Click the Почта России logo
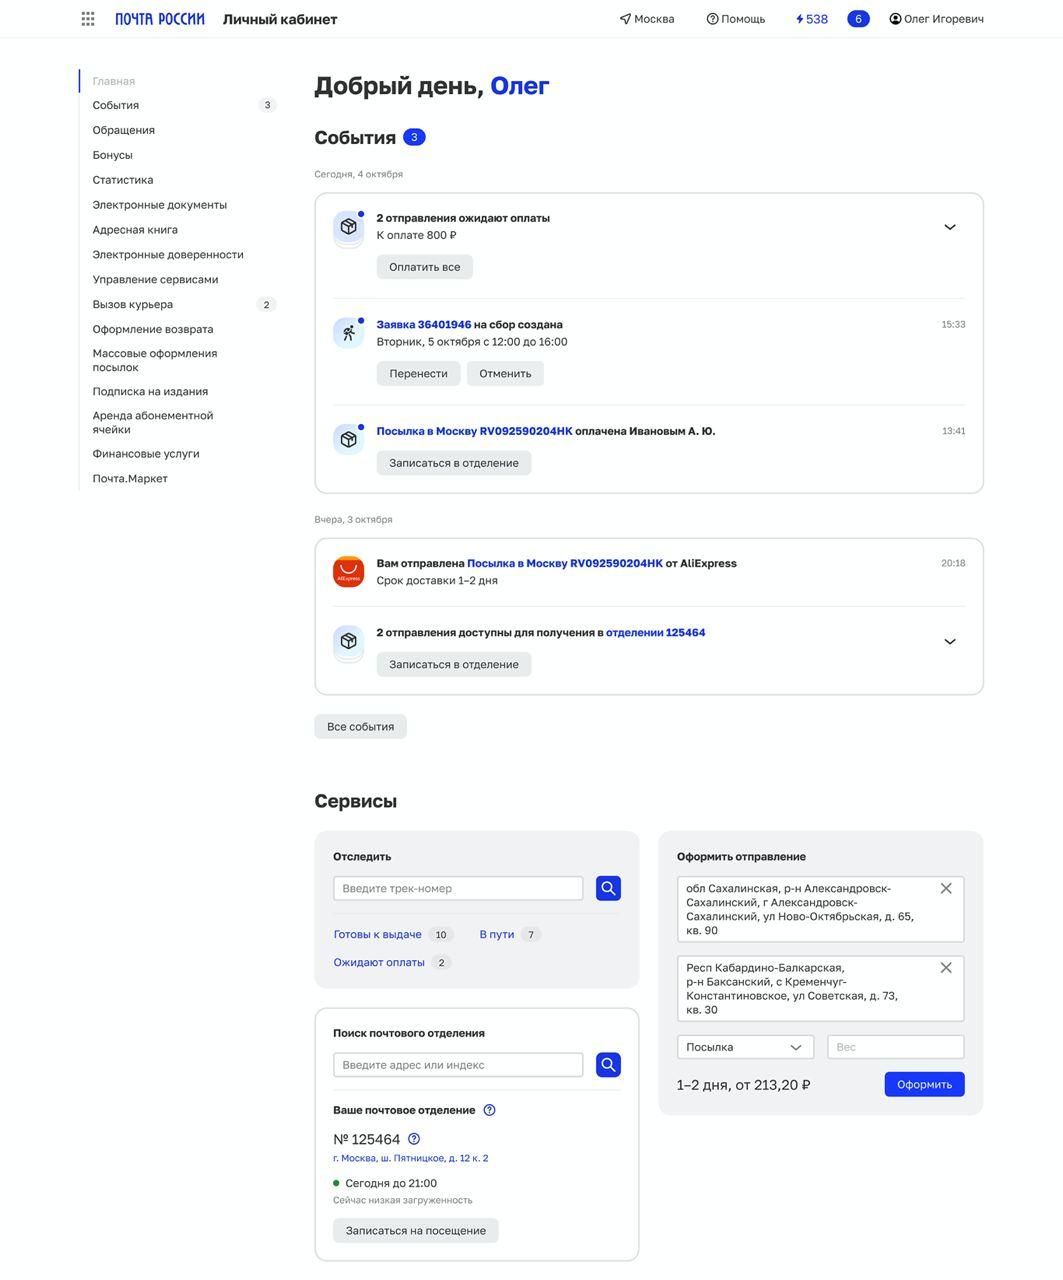Image resolution: width=1063 pixels, height=1280 pixels. click(x=160, y=19)
